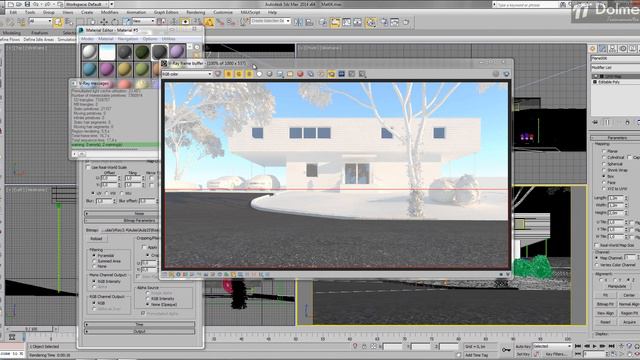The width and height of the screenshot is (640, 360).
Task: Enable Real-World Map Size in UVW Map
Action: click(x=597, y=245)
